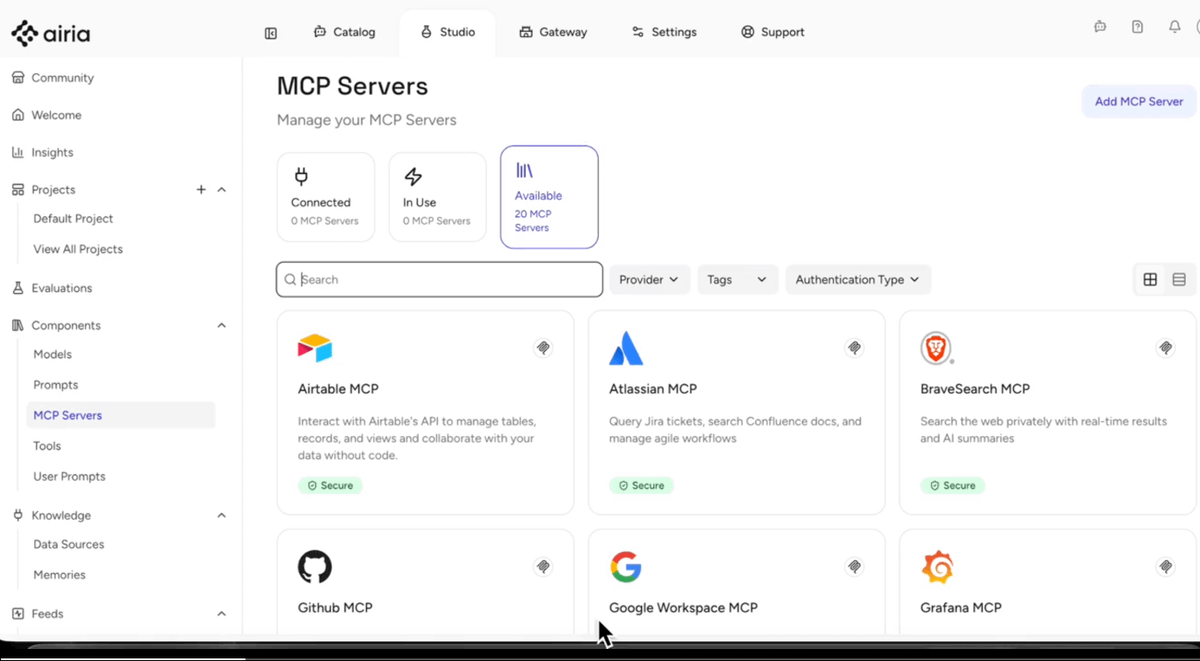The height and width of the screenshot is (661, 1200).
Task: Open the Support tab
Action: click(772, 32)
